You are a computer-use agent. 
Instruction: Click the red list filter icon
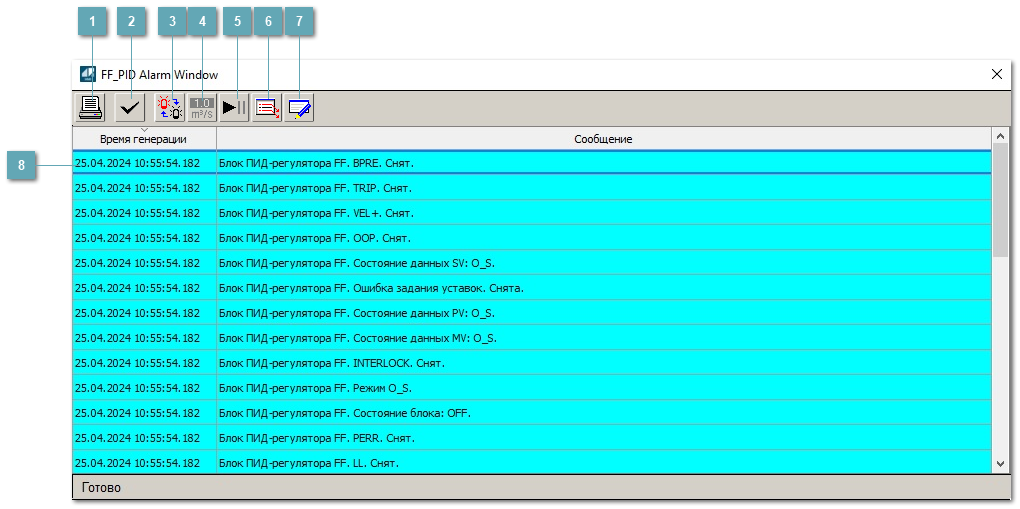tap(266, 107)
